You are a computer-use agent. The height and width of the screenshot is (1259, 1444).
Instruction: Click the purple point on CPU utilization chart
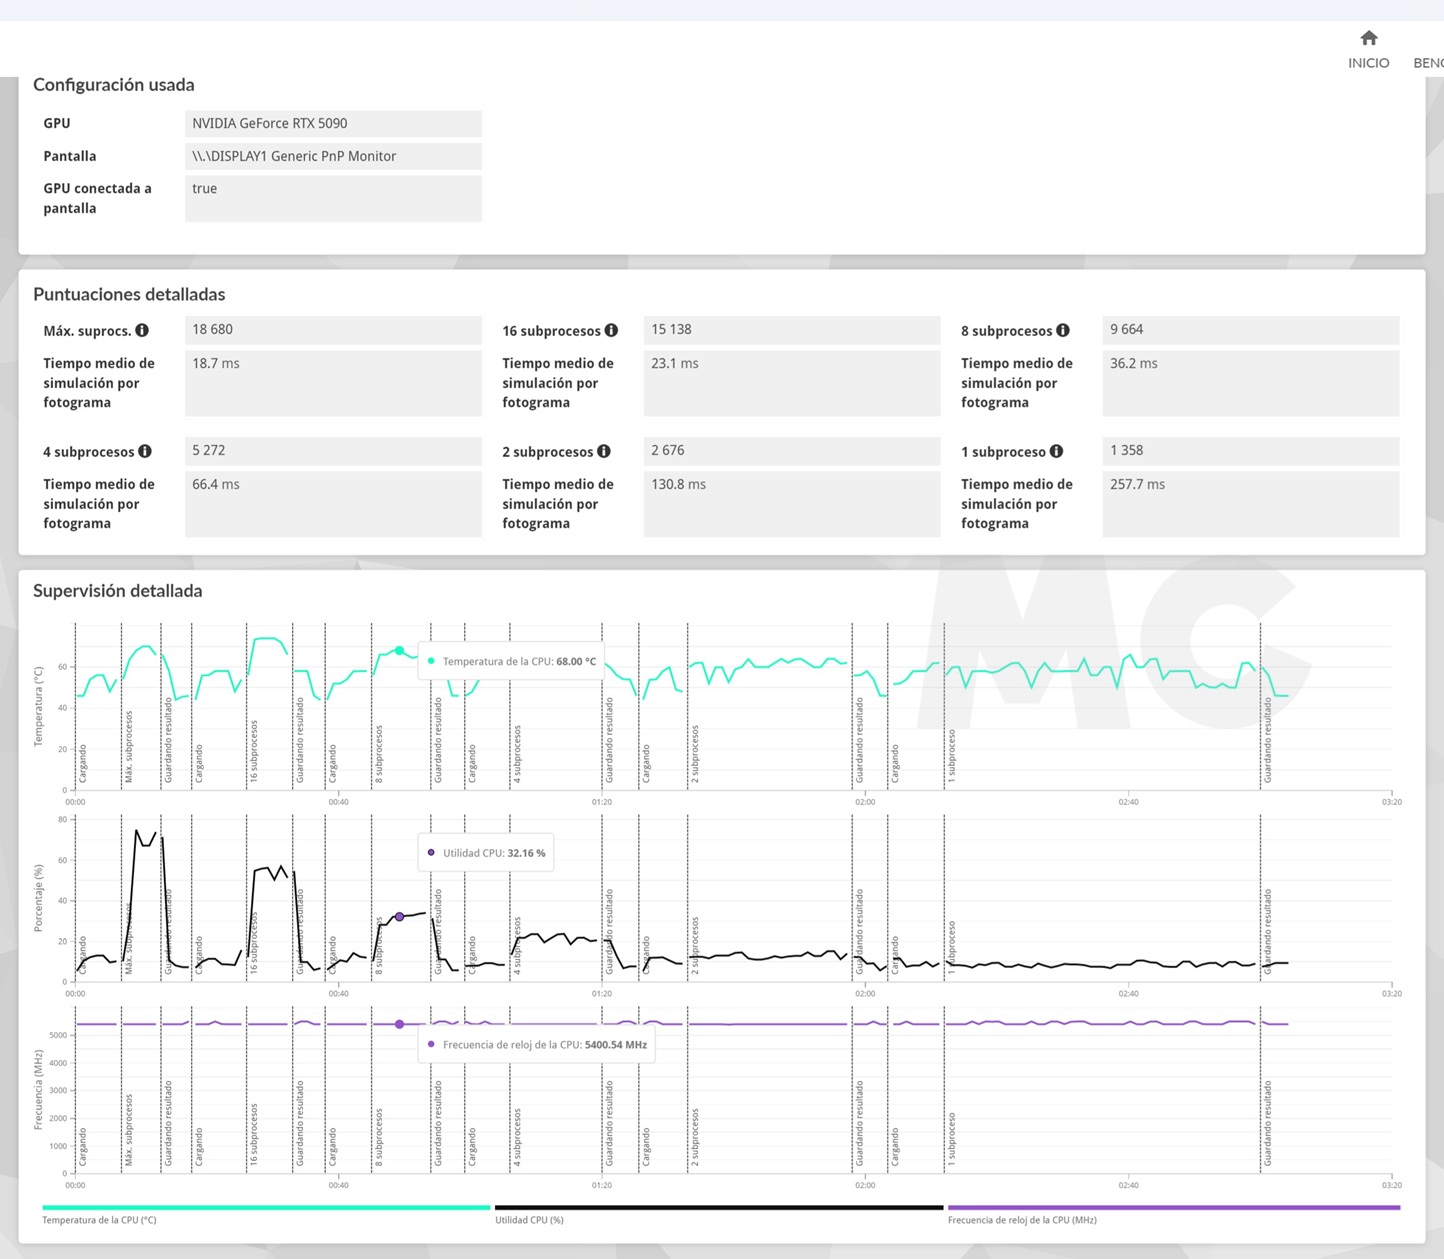tap(399, 917)
